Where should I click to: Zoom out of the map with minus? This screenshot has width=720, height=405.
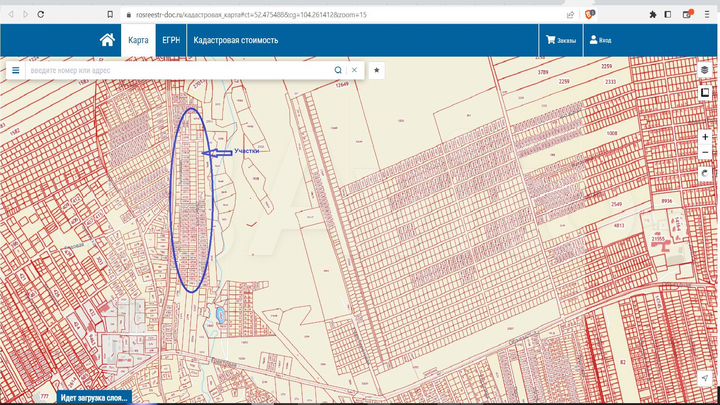(705, 152)
